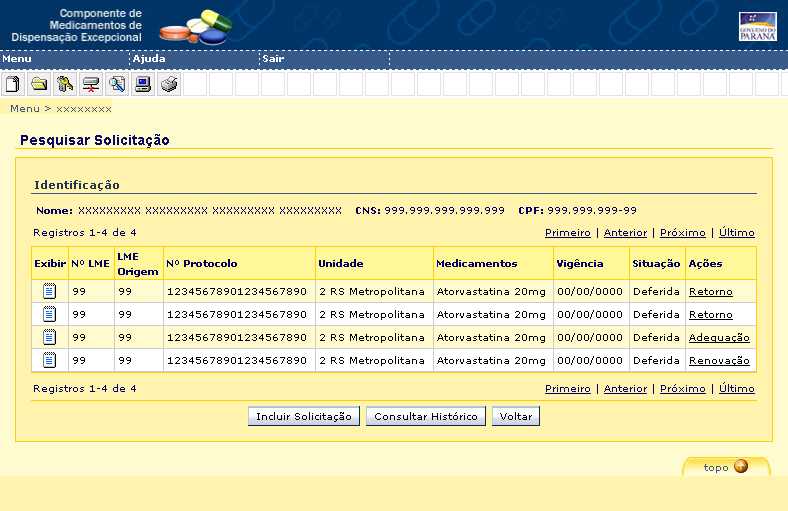Click the computer monitor toolbar icon
The height and width of the screenshot is (511, 788).
143,84
